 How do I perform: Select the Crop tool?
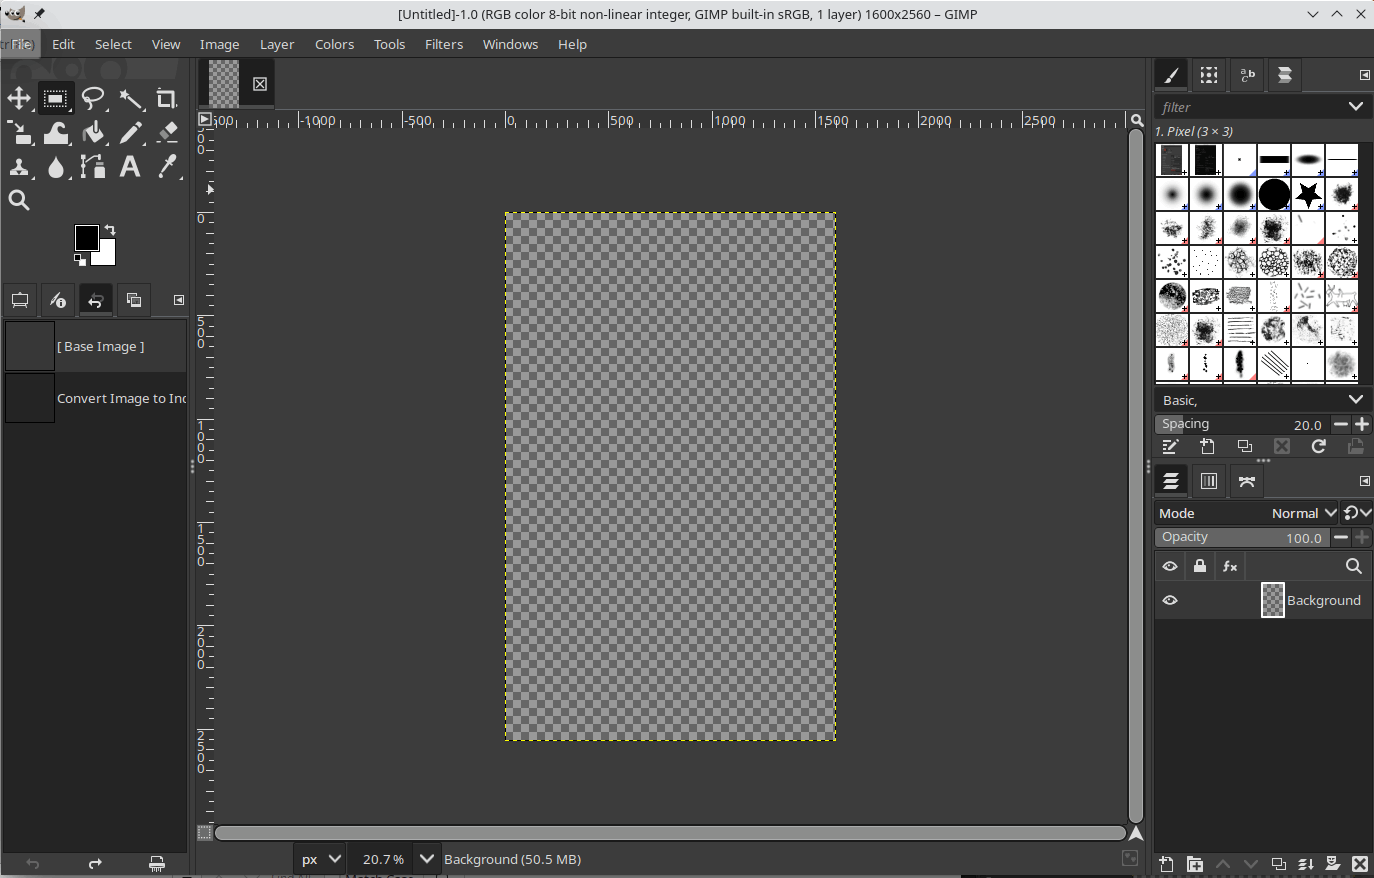(167, 98)
